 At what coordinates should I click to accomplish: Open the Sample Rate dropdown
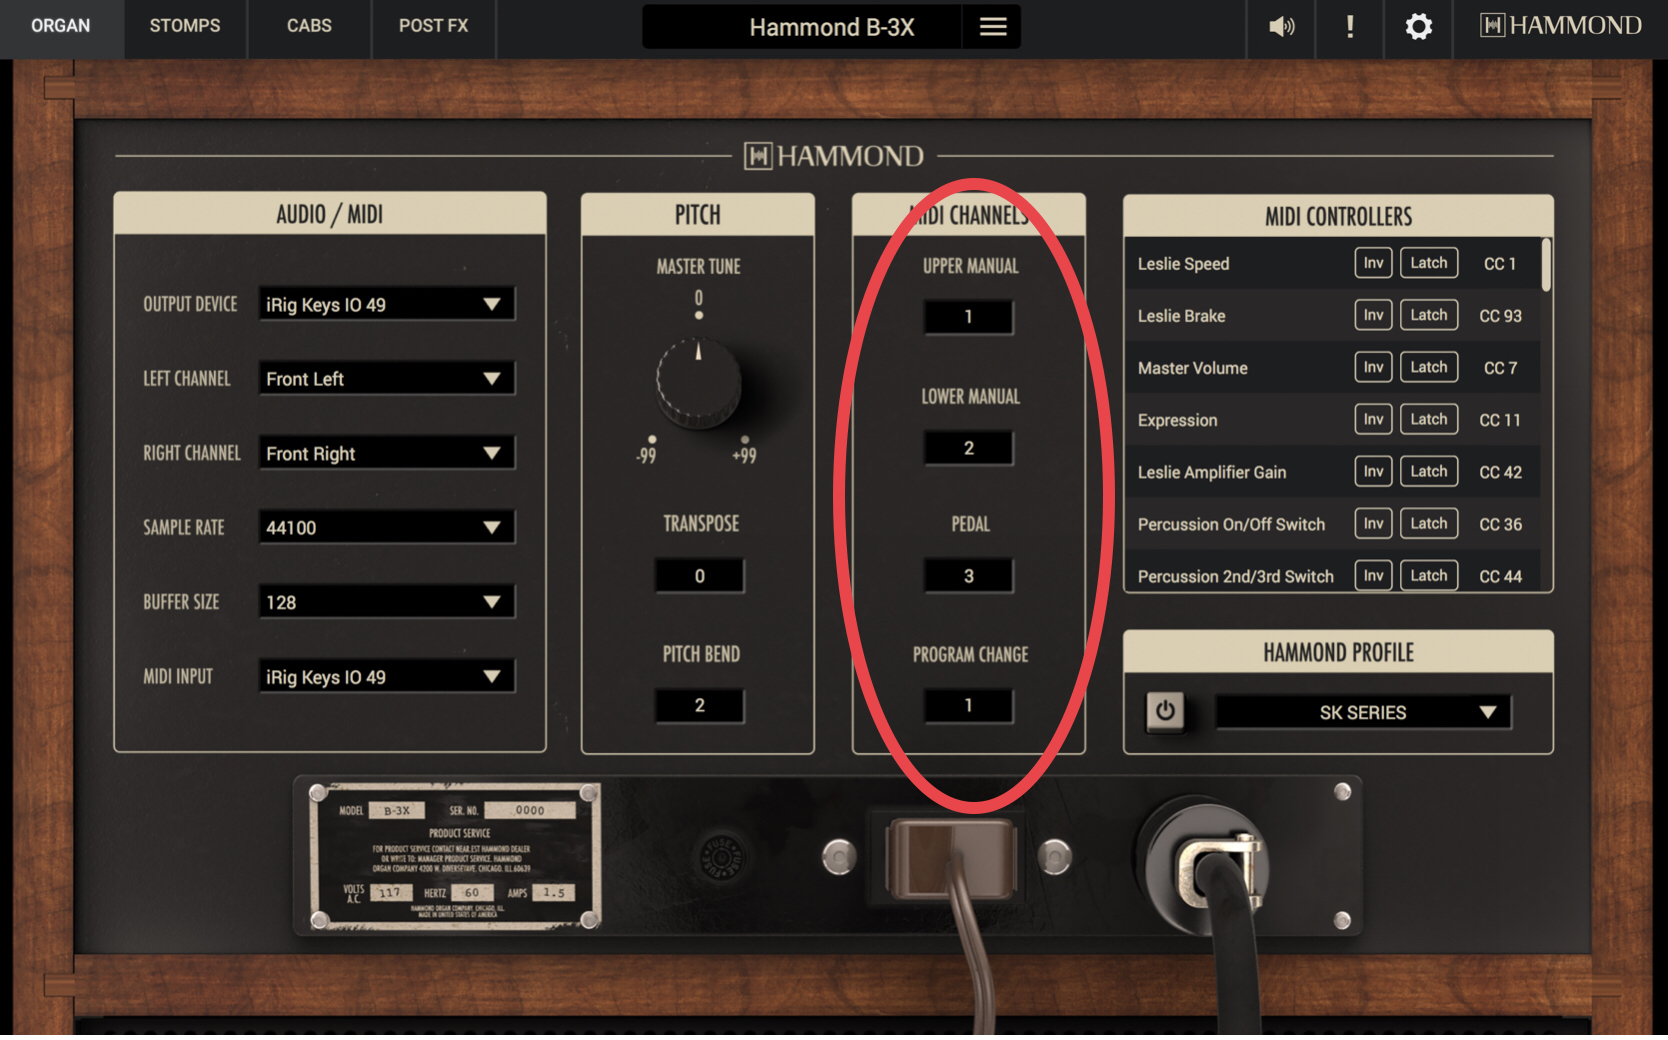[387, 527]
